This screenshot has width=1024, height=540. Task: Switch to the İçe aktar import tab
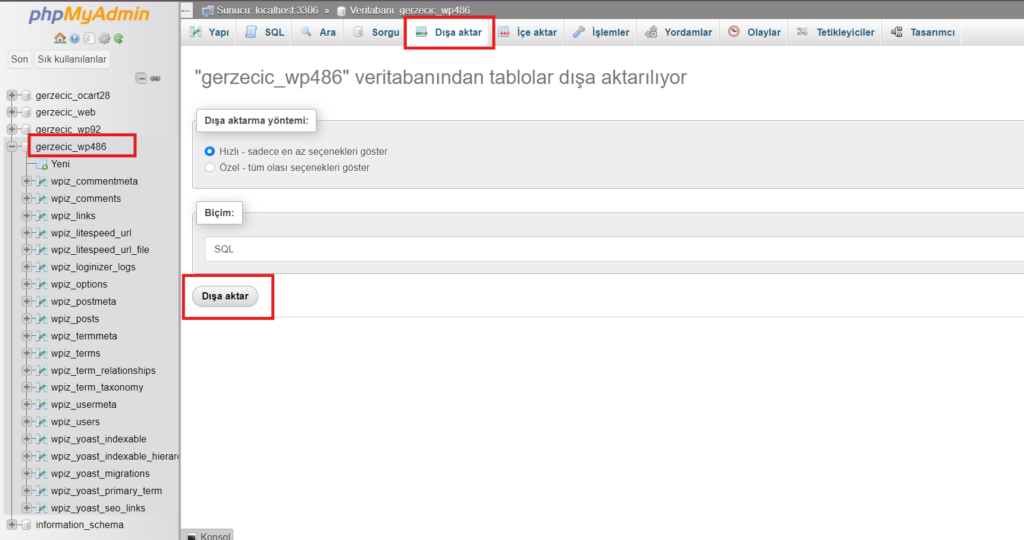coord(528,33)
